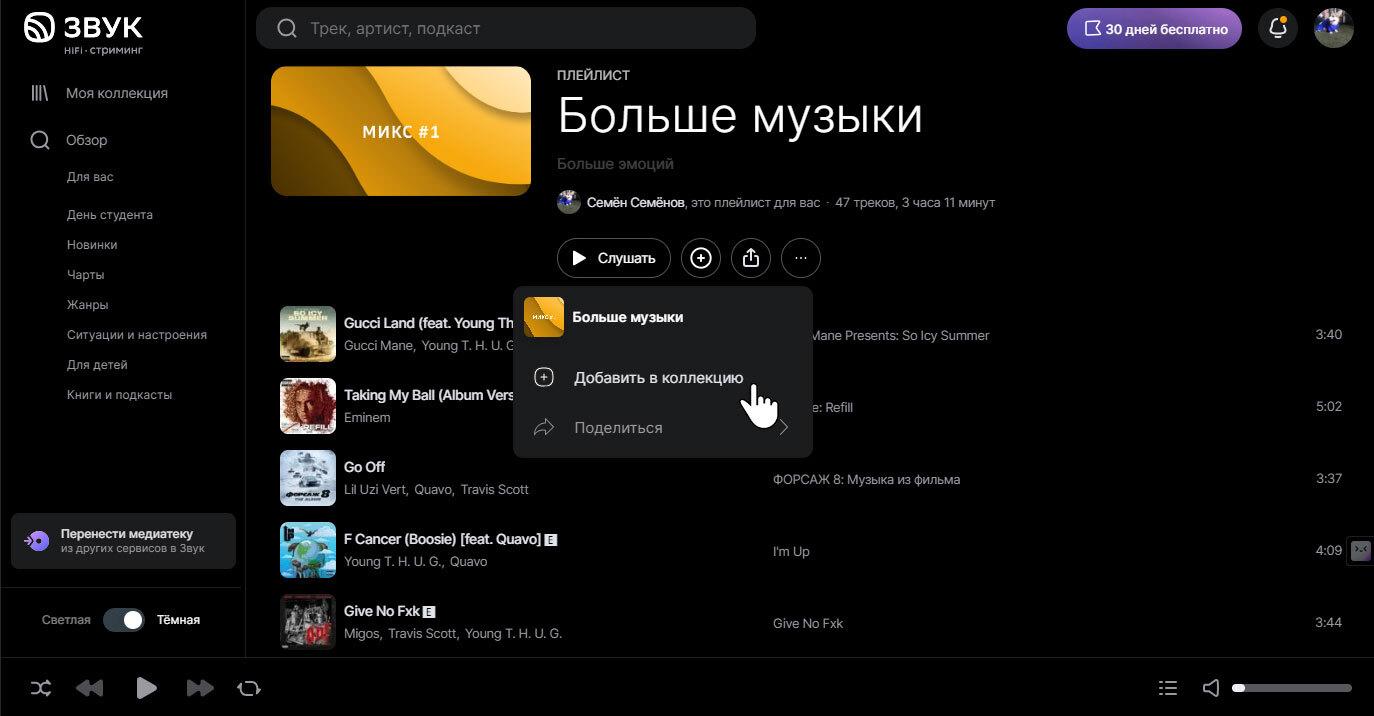Toggle repeat mode icon
This screenshot has width=1374, height=716.
coord(249,688)
